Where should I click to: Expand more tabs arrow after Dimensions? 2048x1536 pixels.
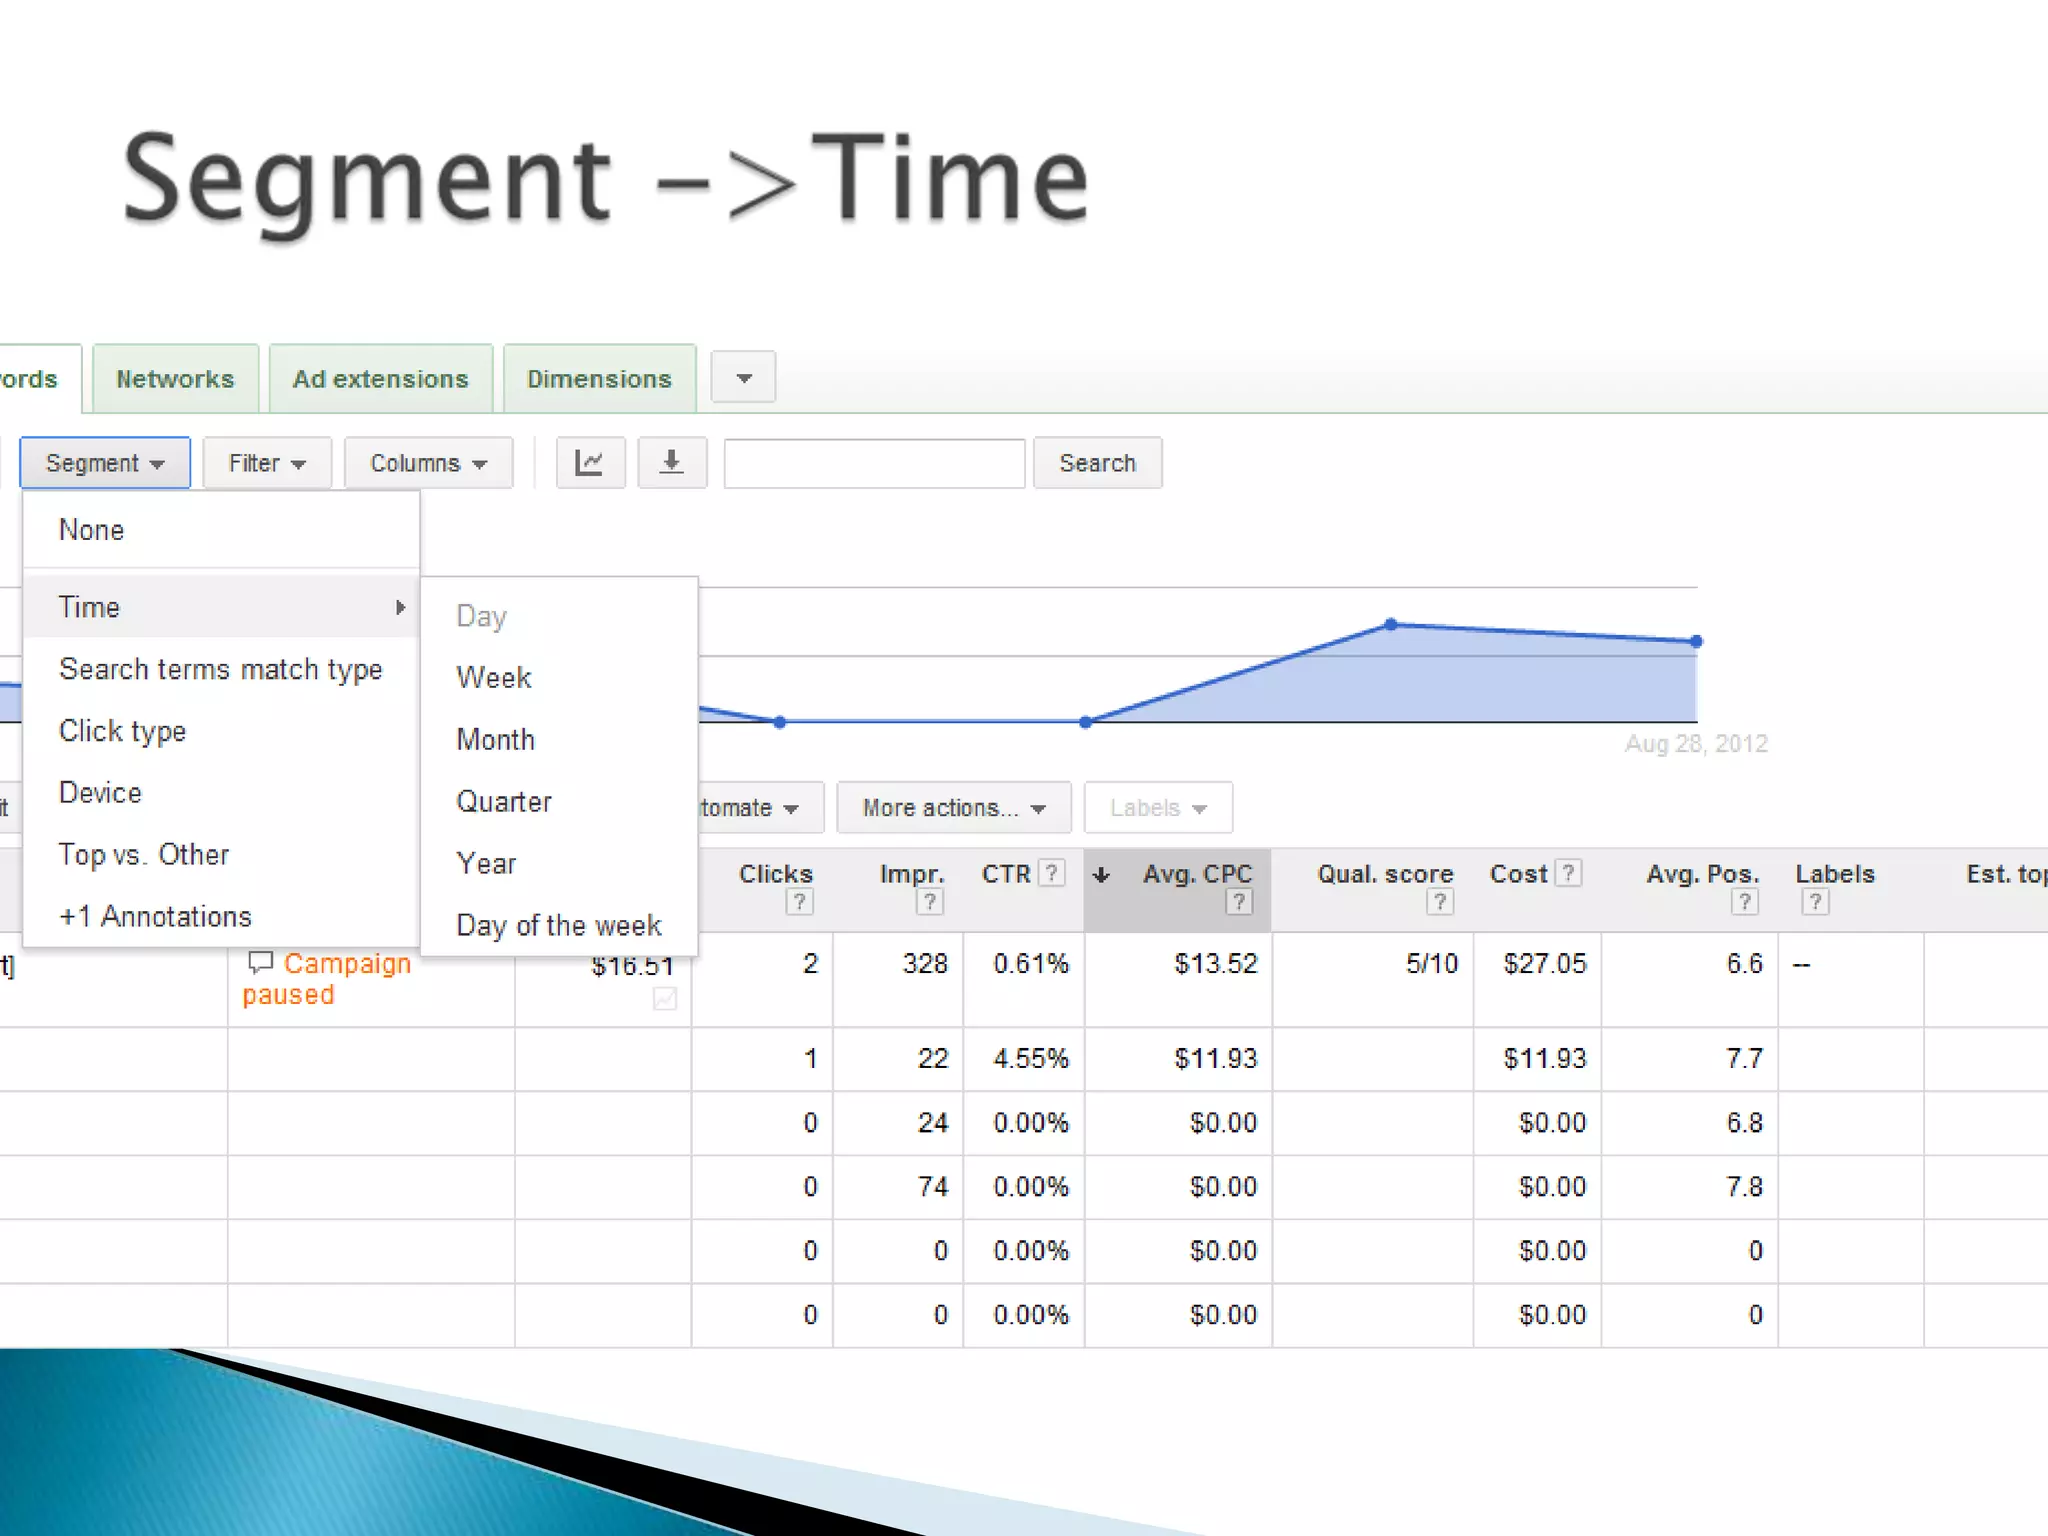point(743,378)
